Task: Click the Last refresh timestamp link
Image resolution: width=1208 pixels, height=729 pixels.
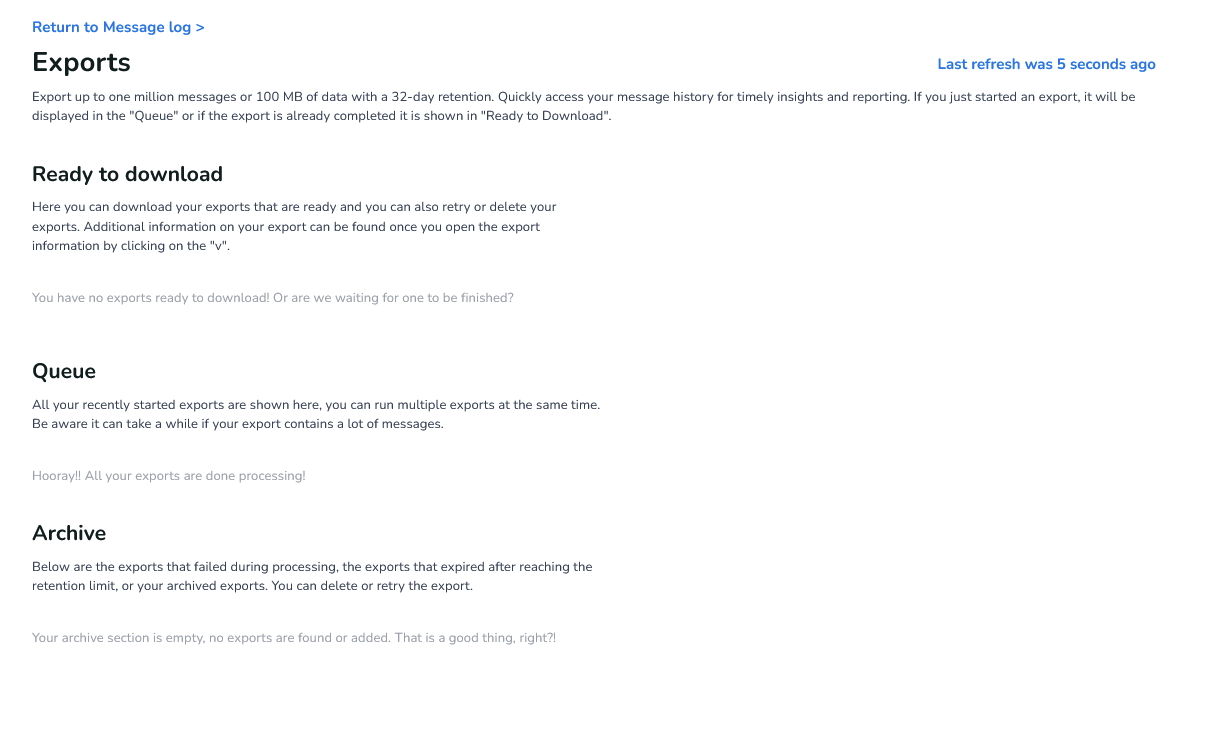Action: [1046, 64]
